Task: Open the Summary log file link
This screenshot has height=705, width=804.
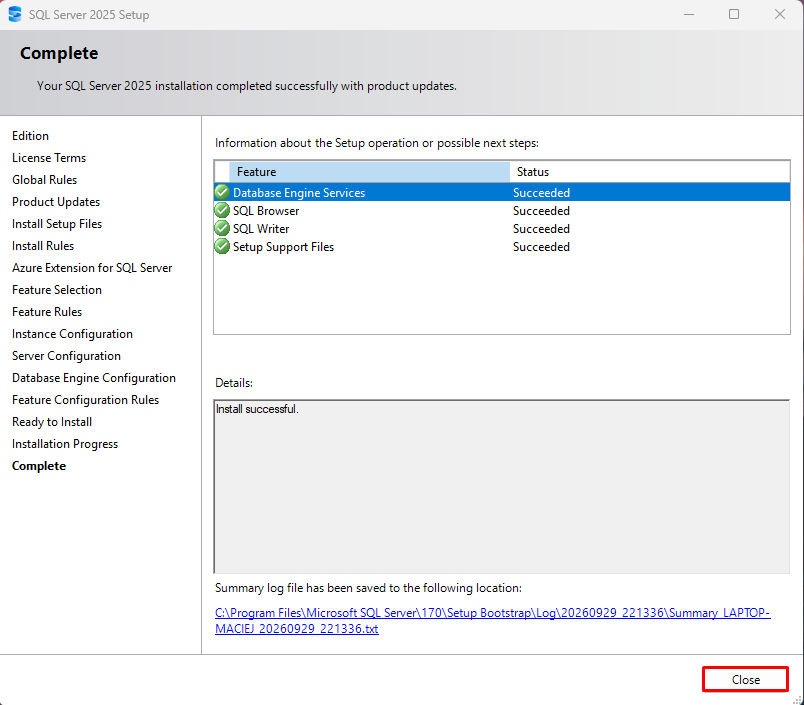Action: click(492, 620)
